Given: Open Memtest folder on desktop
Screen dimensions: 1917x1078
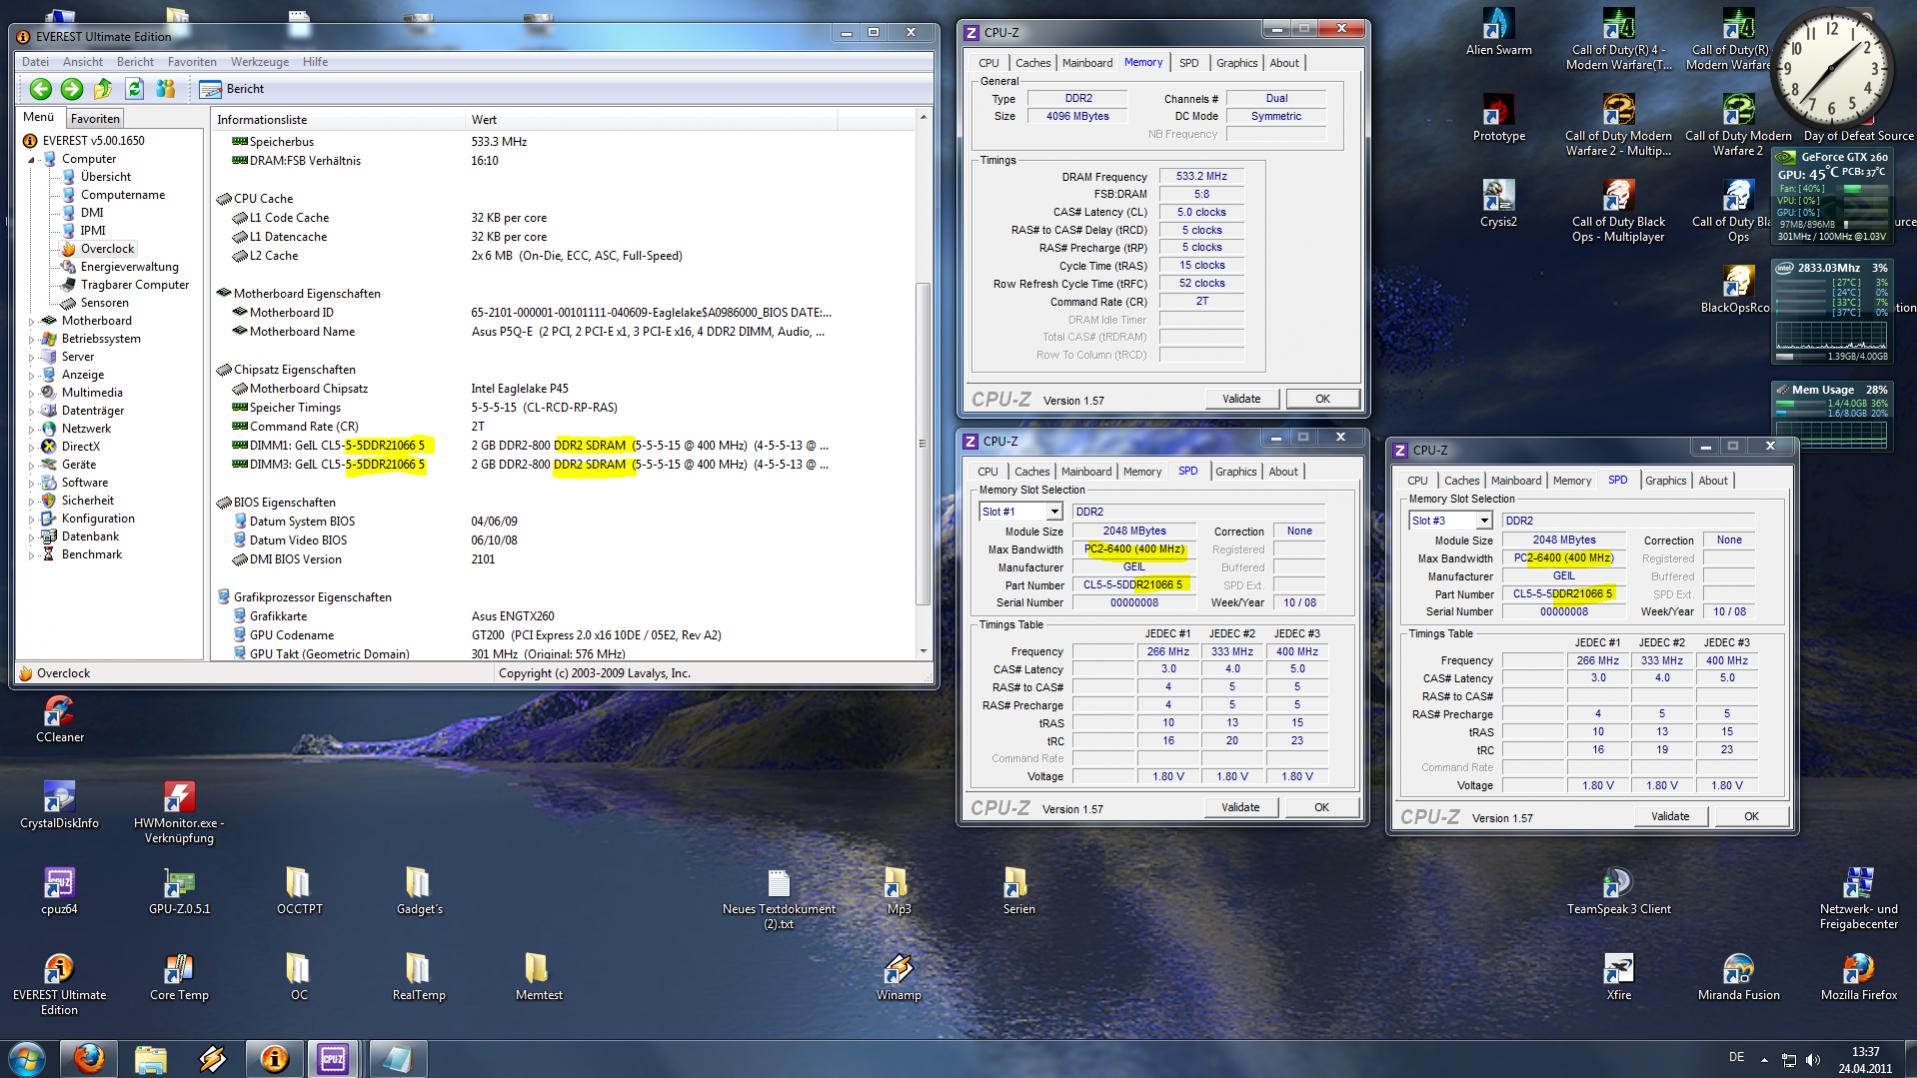Looking at the screenshot, I should (539, 977).
